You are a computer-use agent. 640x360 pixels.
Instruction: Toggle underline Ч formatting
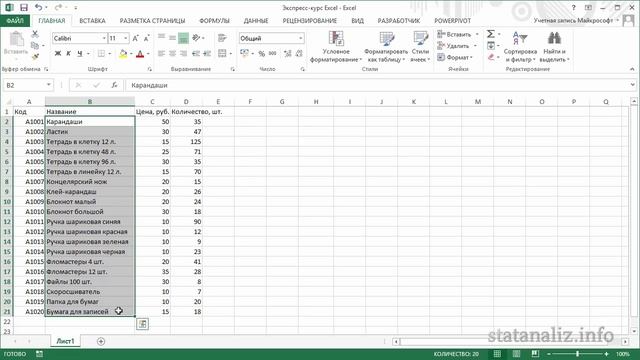(x=80, y=53)
